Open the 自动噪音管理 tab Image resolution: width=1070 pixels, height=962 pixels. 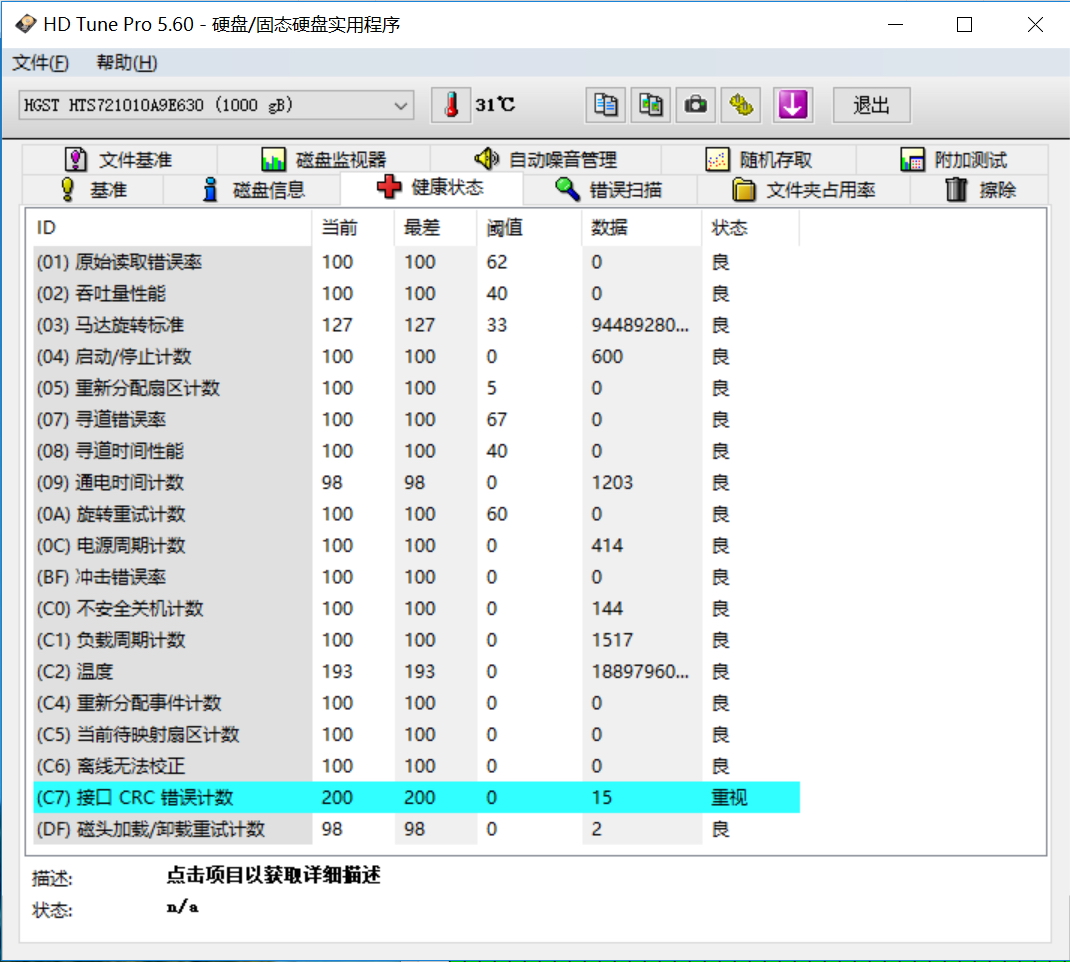click(545, 160)
